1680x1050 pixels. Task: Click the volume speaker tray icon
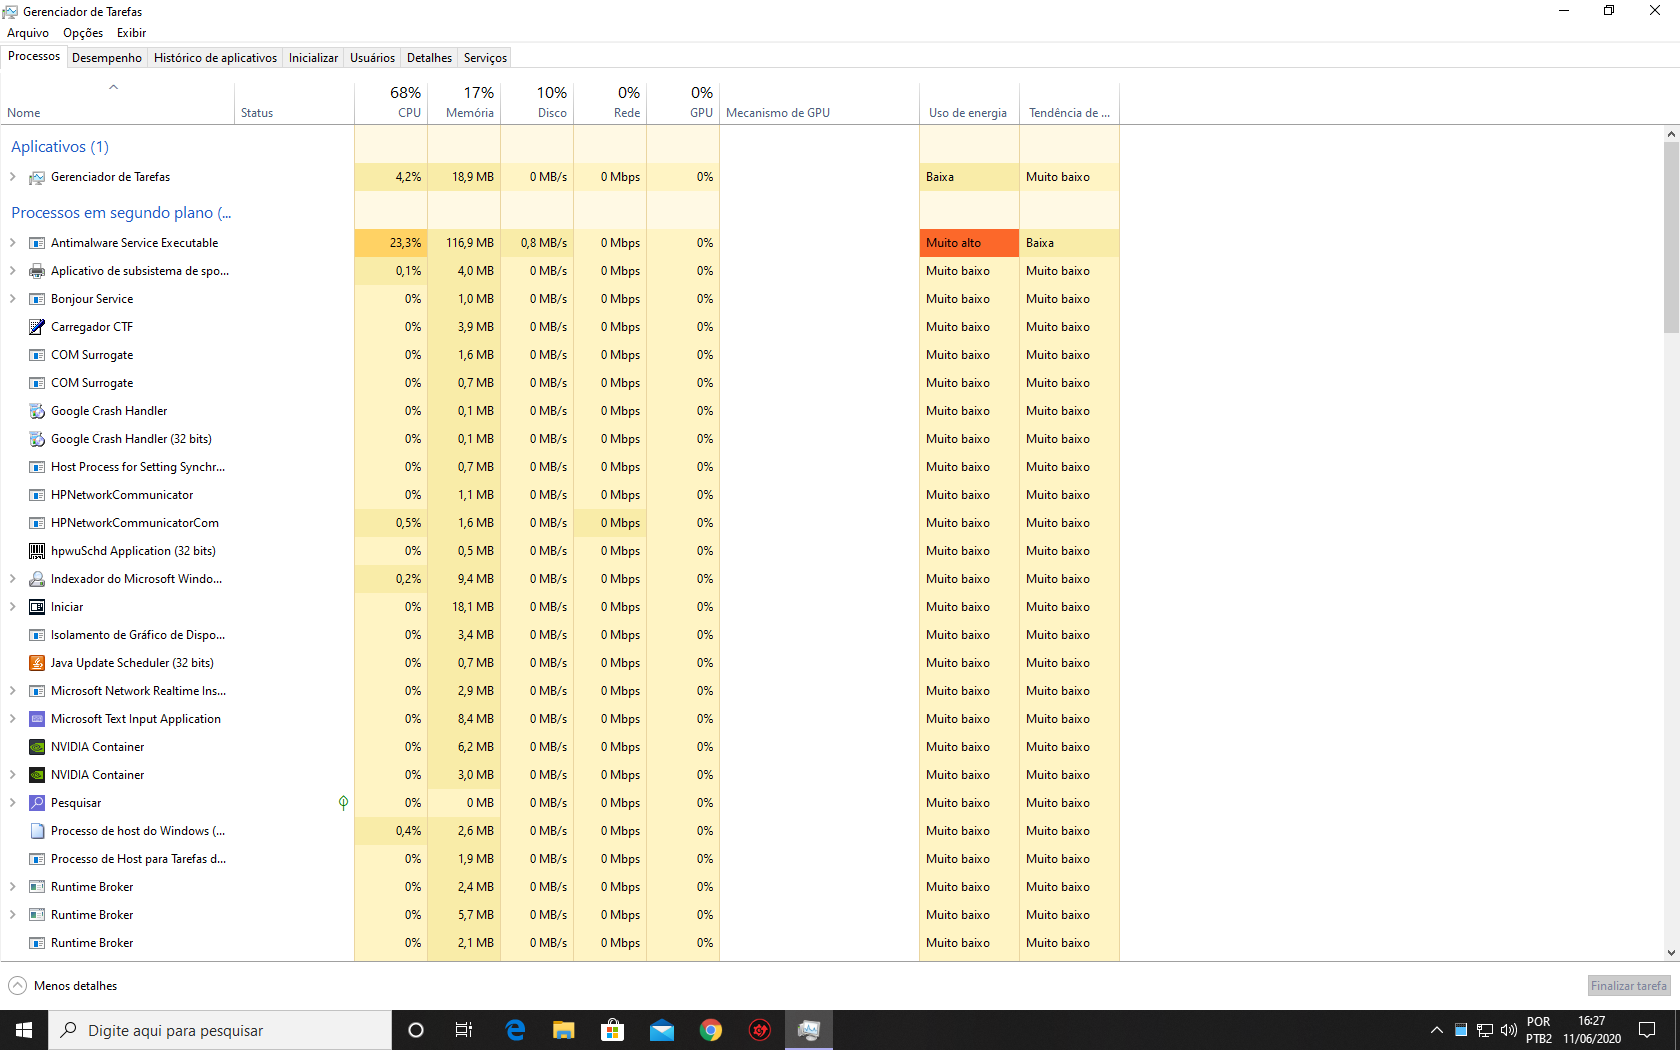tap(1509, 1030)
